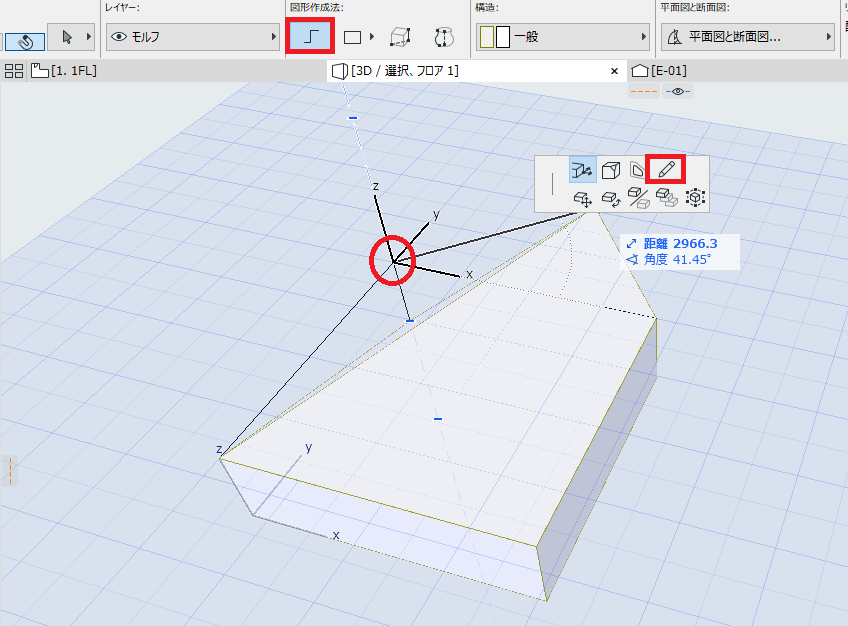Screen dimensions: 848x626
Task: Open the 一般 structure dropdown
Action: [562, 37]
